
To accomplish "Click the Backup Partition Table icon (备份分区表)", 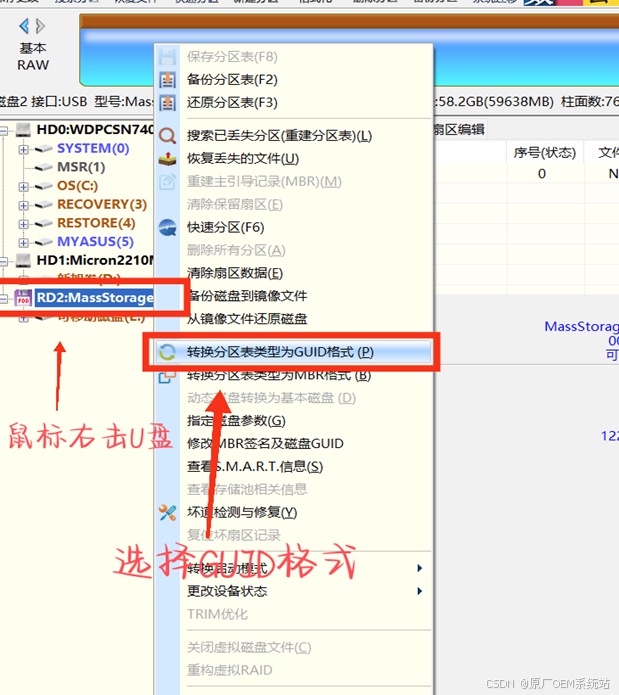I will (167, 80).
